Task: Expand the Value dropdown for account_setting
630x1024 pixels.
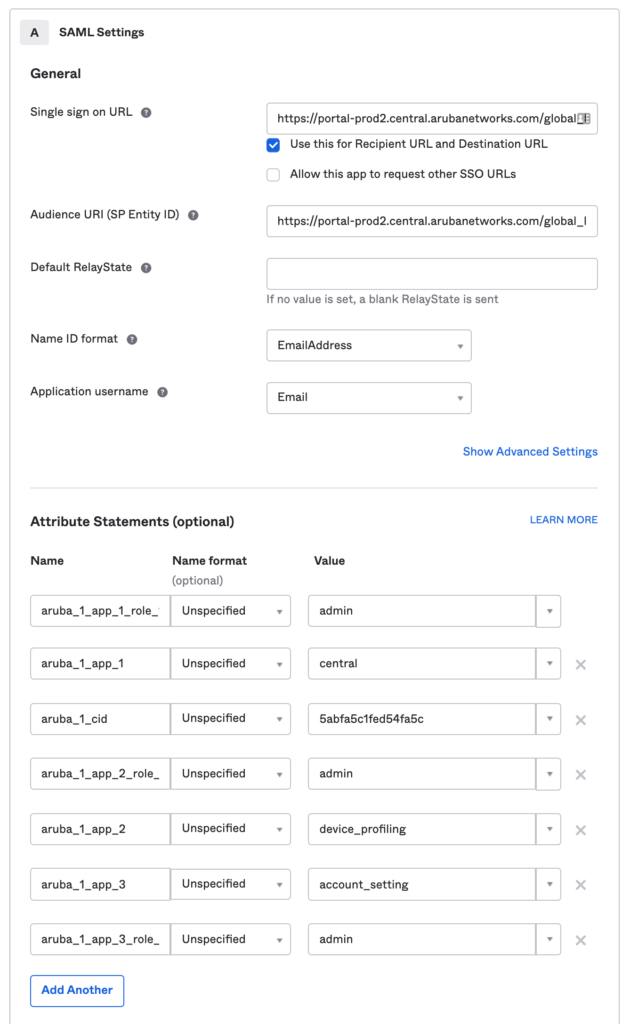Action: tap(550, 884)
